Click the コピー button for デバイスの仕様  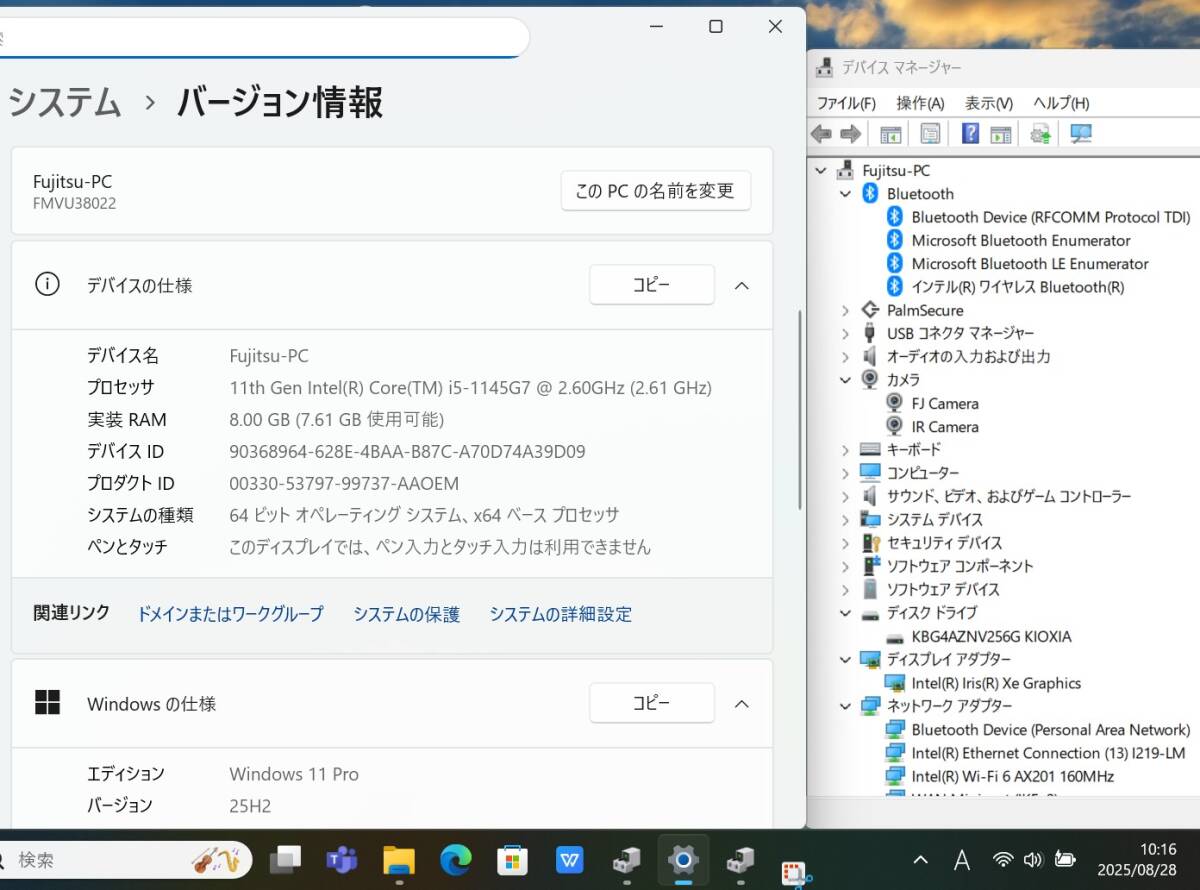pos(651,285)
